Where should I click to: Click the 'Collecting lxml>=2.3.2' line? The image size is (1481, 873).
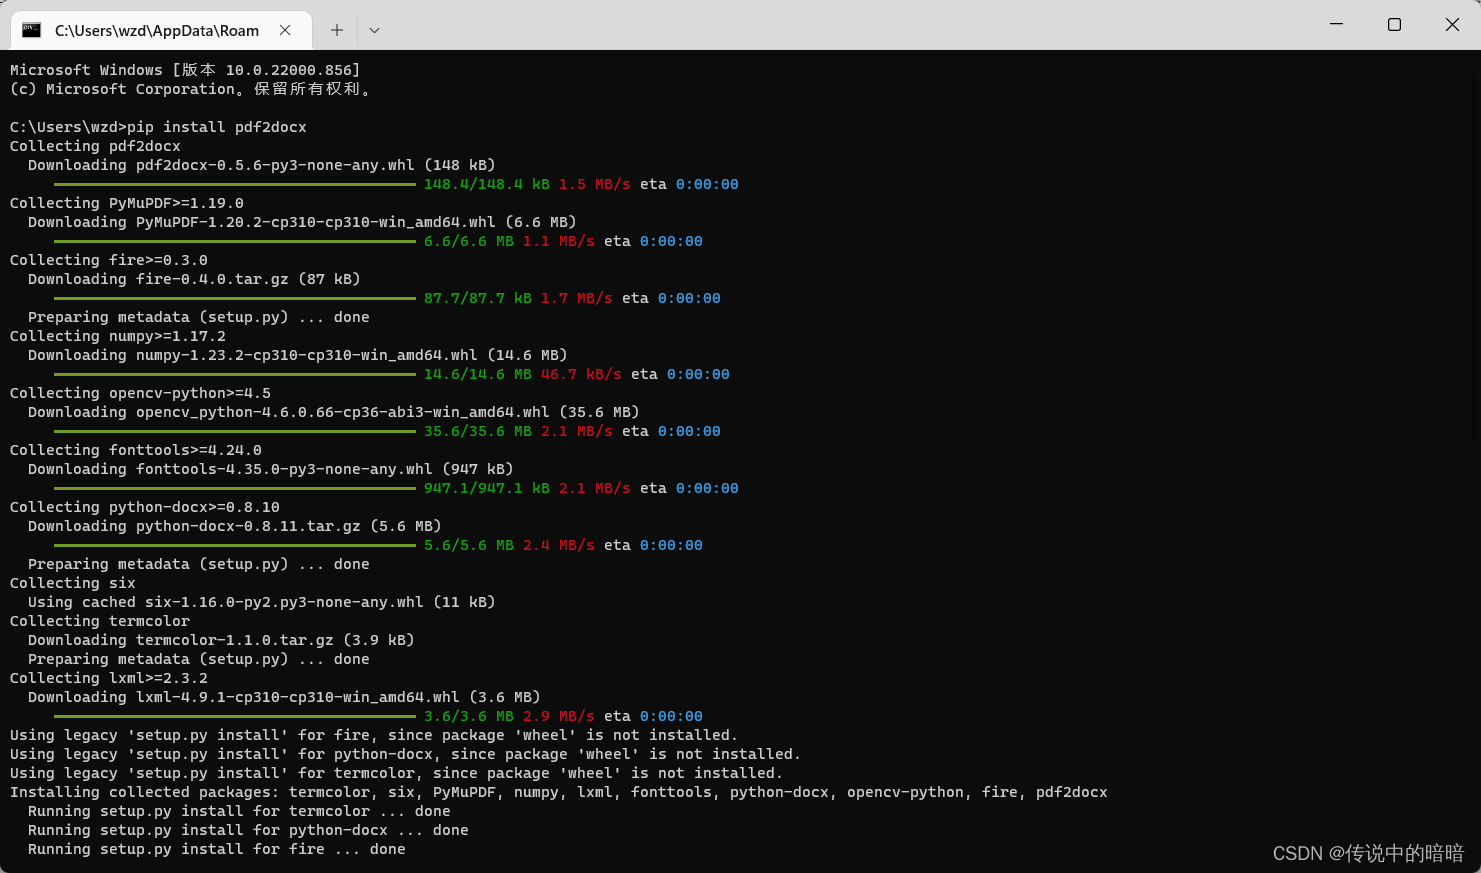[x=109, y=678]
